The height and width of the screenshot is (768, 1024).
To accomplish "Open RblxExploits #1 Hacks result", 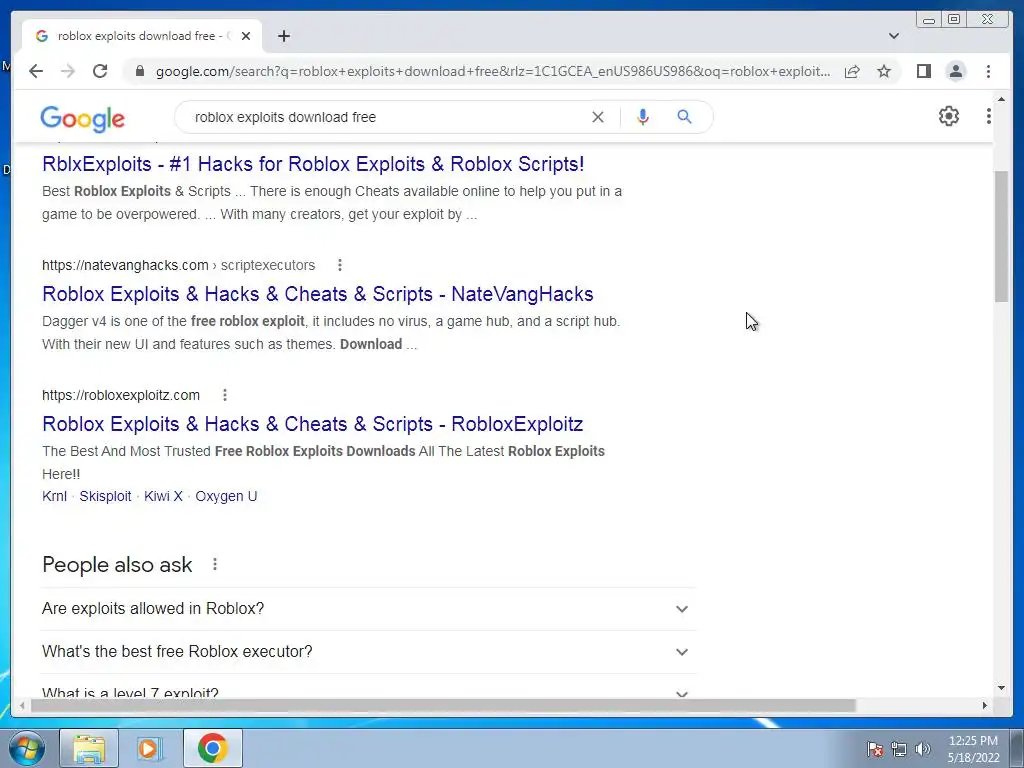I will [313, 164].
